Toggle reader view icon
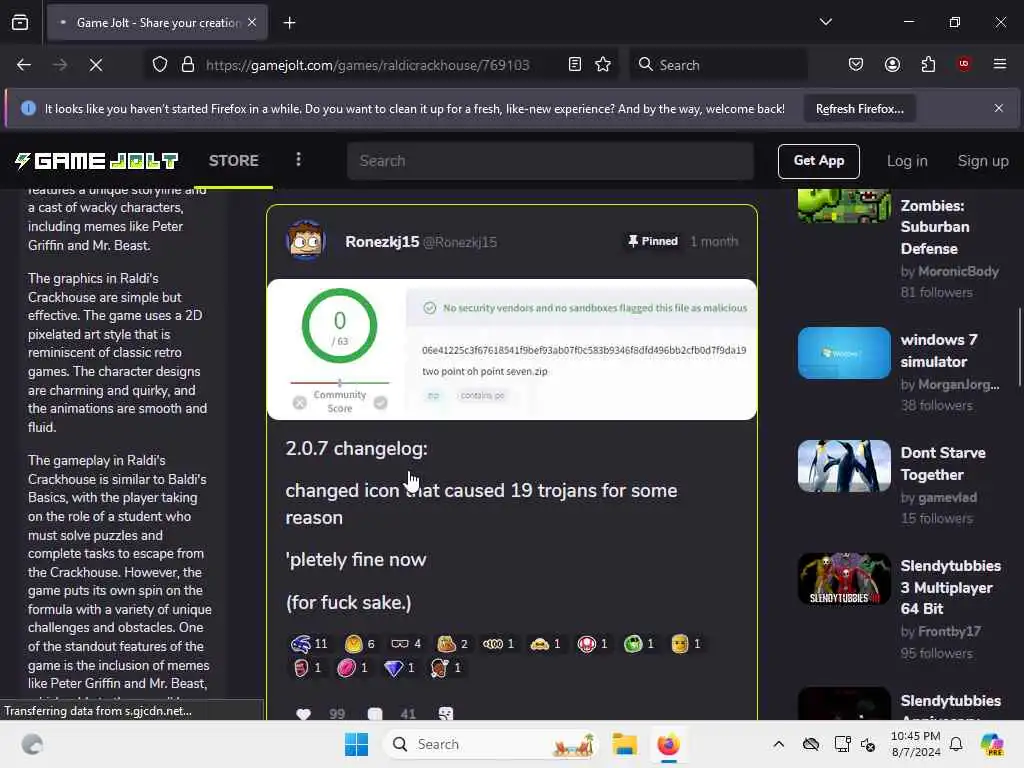The height and width of the screenshot is (768, 1024). pyautogui.click(x=574, y=65)
